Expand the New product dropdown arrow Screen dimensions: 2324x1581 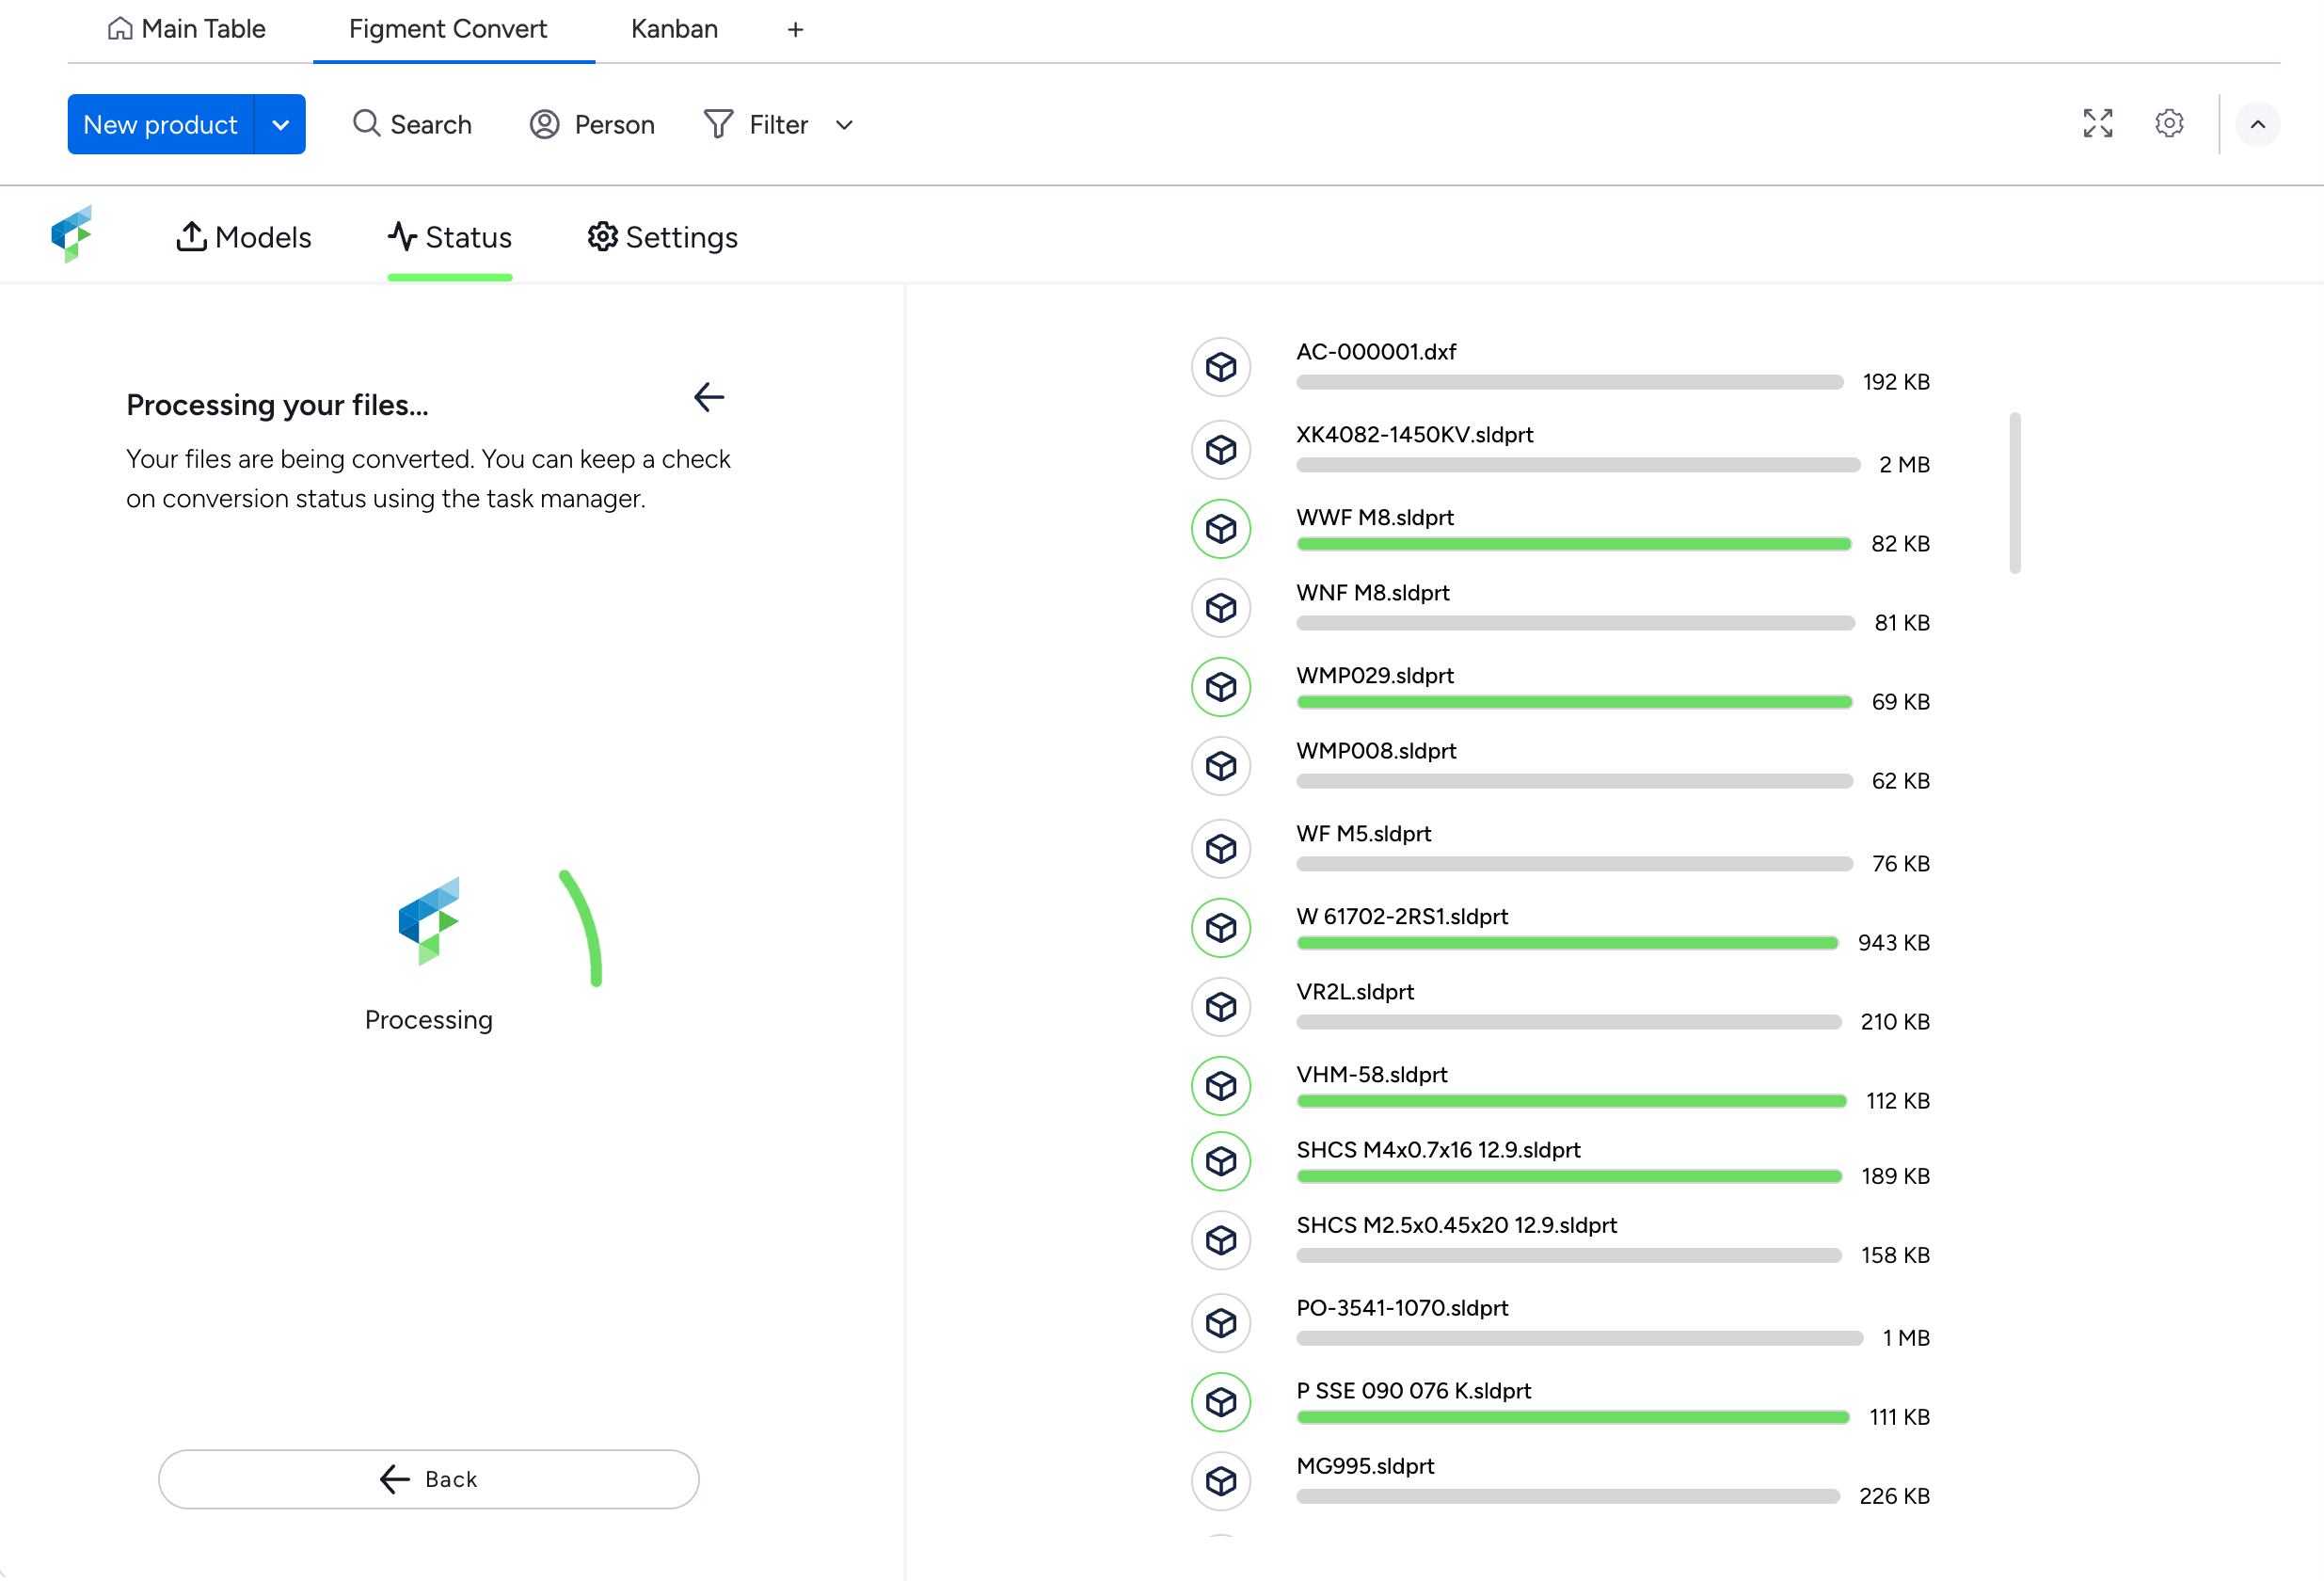coord(281,124)
